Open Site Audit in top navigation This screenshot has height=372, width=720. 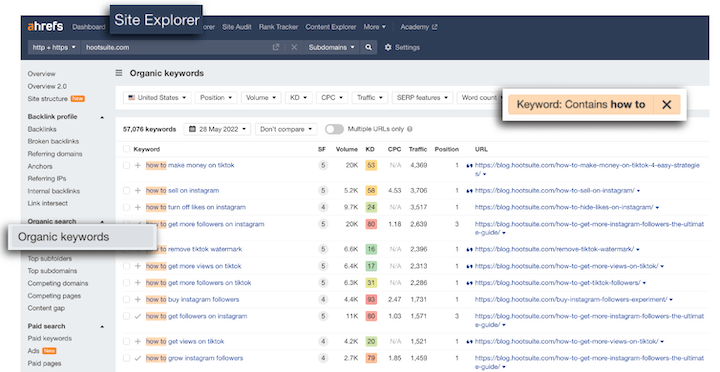pos(236,27)
